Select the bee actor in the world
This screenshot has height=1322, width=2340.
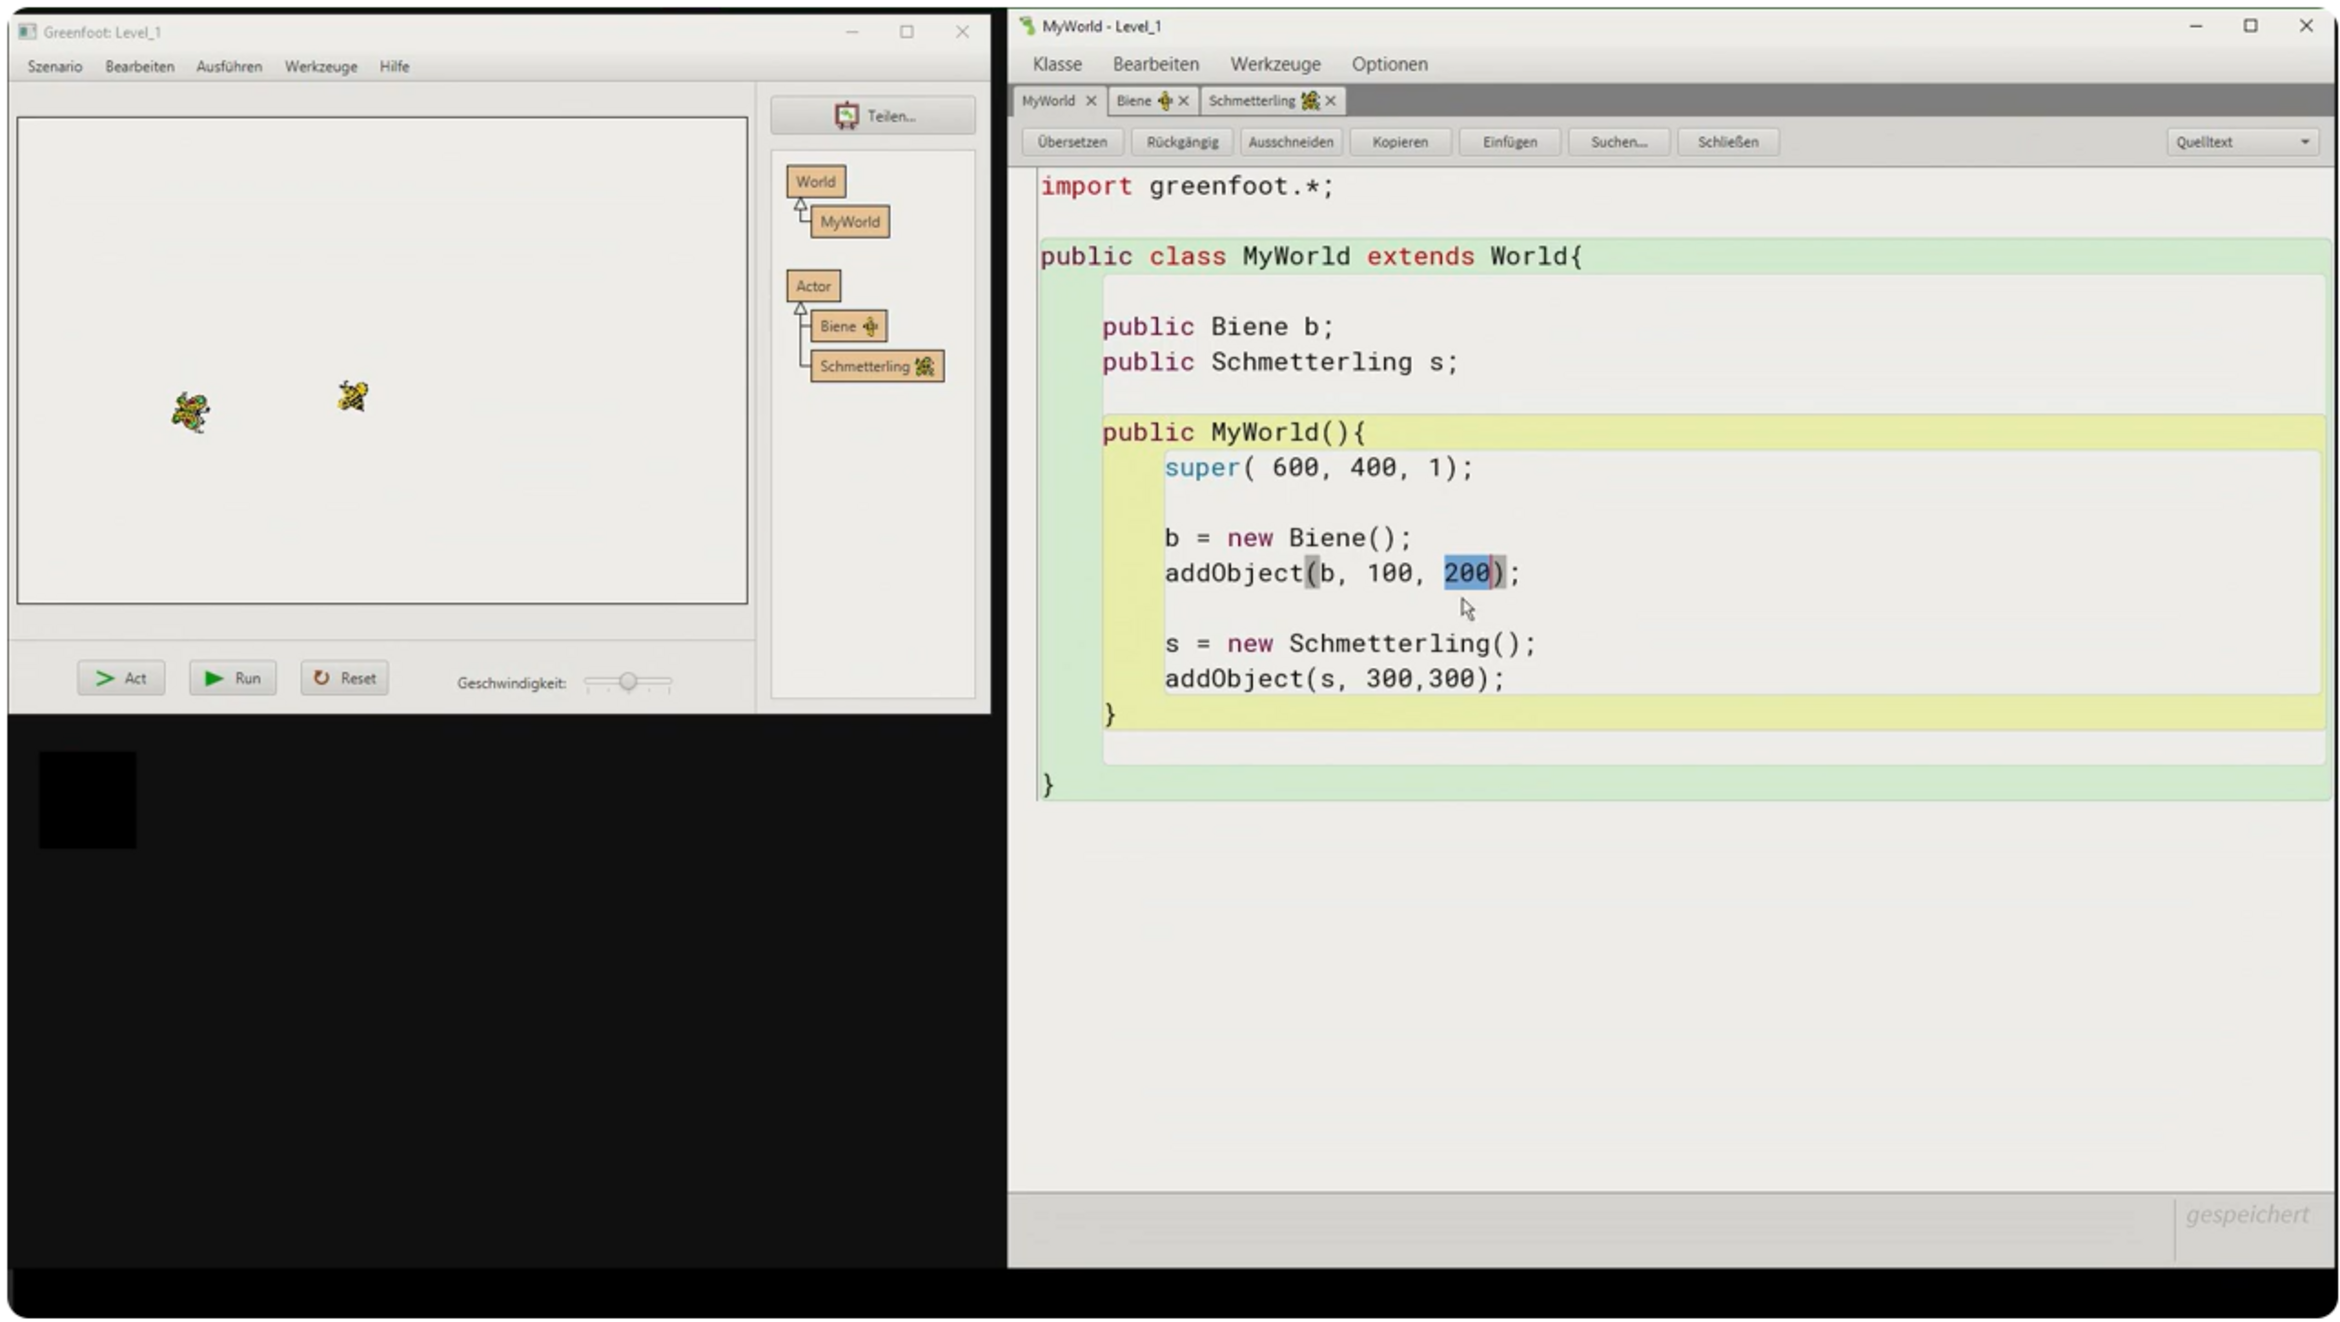352,396
